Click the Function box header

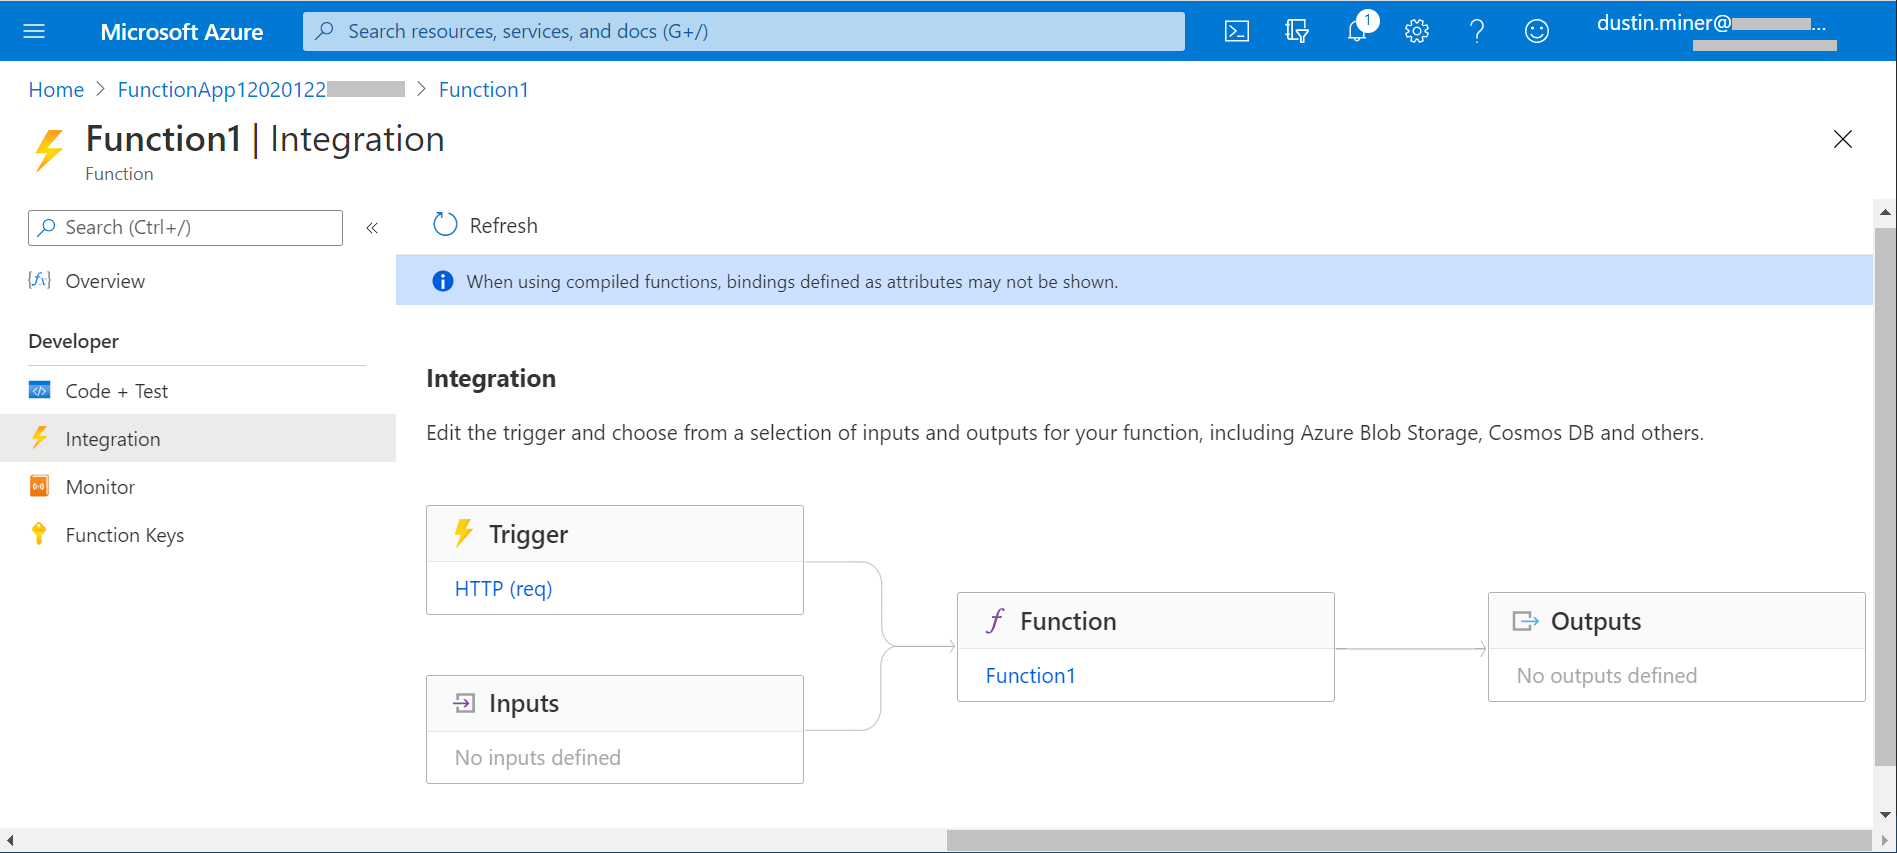(x=1146, y=621)
